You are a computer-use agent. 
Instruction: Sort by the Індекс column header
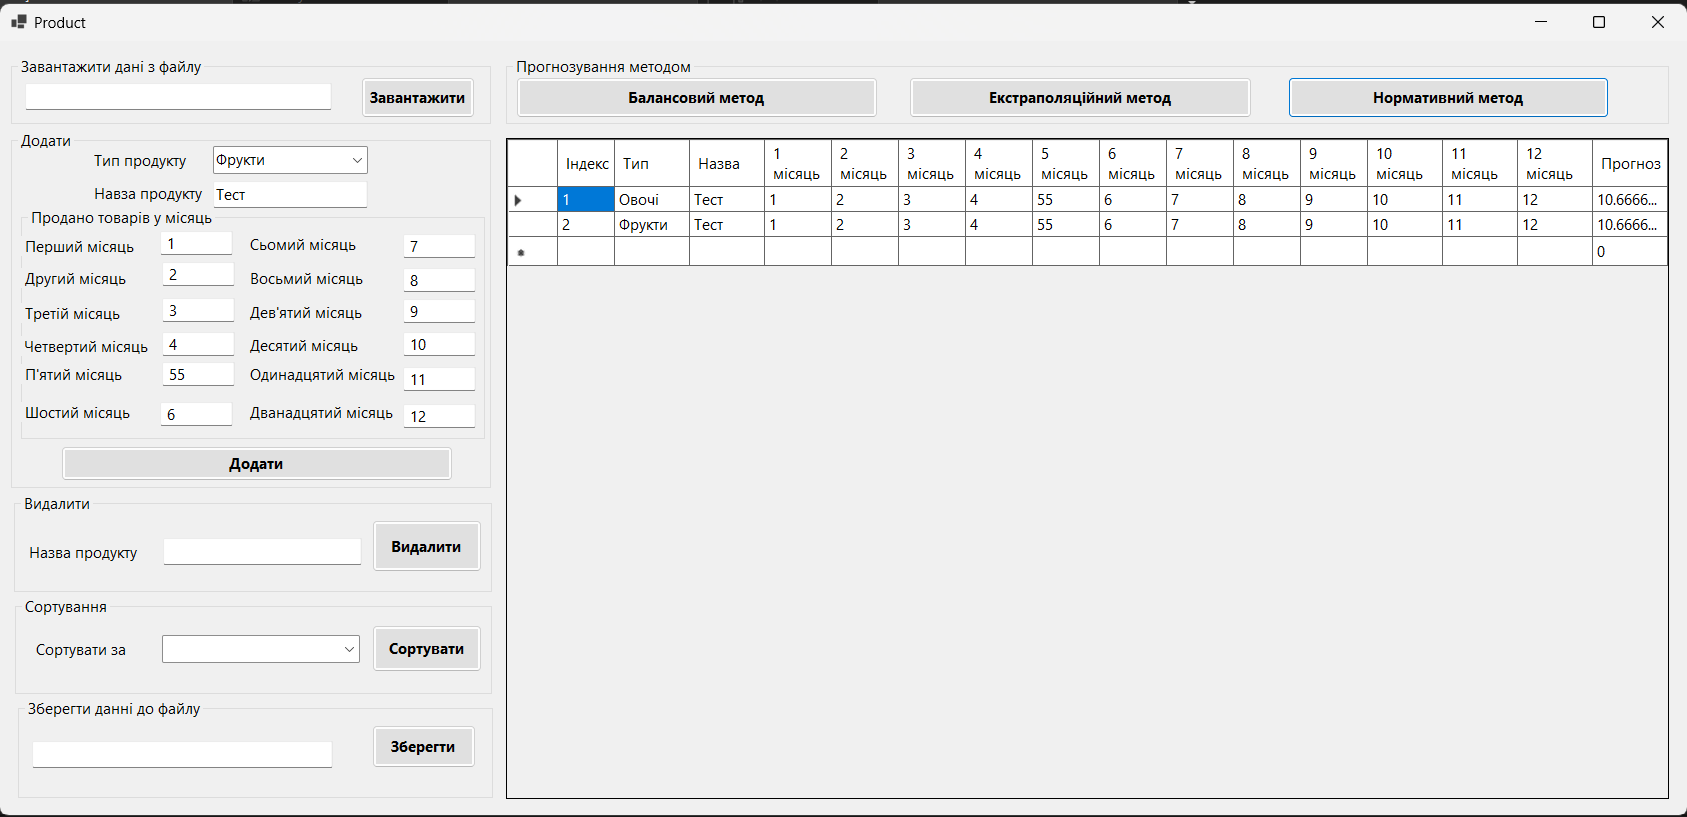586,164
